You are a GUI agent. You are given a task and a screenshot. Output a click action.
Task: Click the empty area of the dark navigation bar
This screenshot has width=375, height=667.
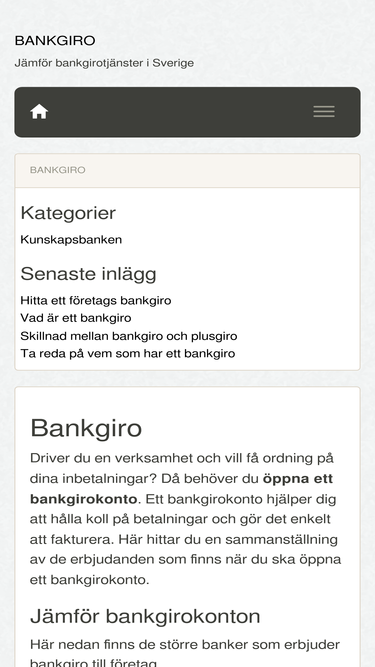181,112
